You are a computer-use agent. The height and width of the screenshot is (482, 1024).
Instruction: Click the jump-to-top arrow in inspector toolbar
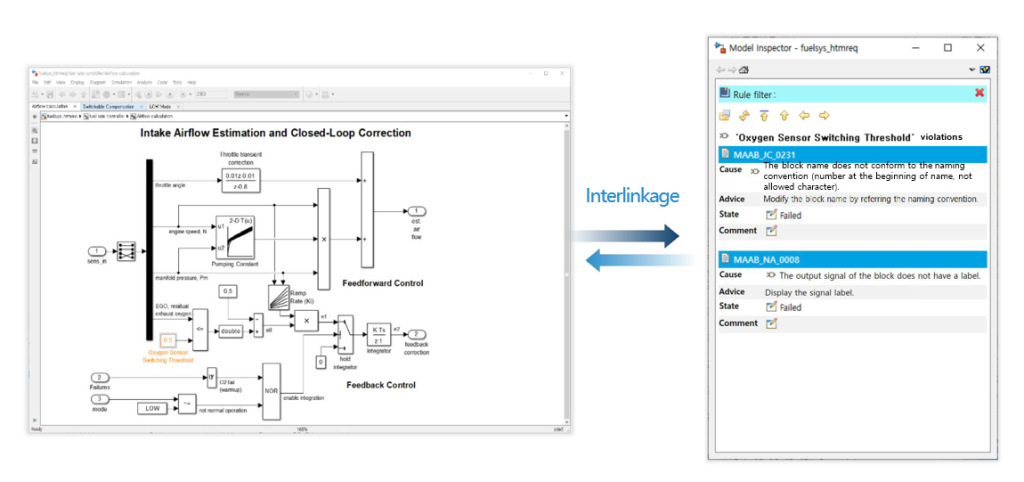pos(764,116)
